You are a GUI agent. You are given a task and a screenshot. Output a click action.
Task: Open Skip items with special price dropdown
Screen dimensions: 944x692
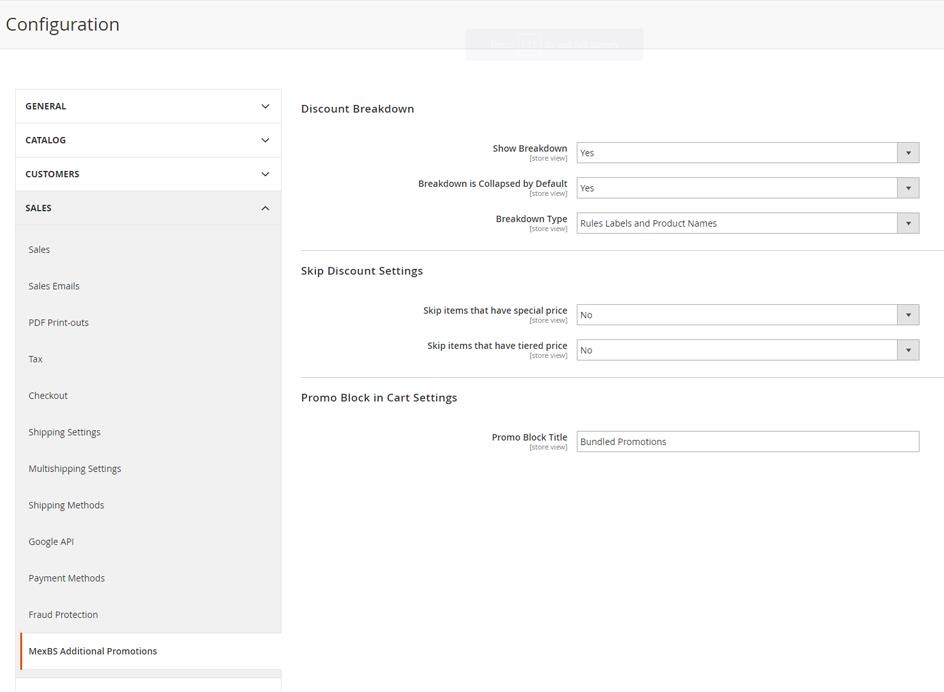[x=748, y=315]
